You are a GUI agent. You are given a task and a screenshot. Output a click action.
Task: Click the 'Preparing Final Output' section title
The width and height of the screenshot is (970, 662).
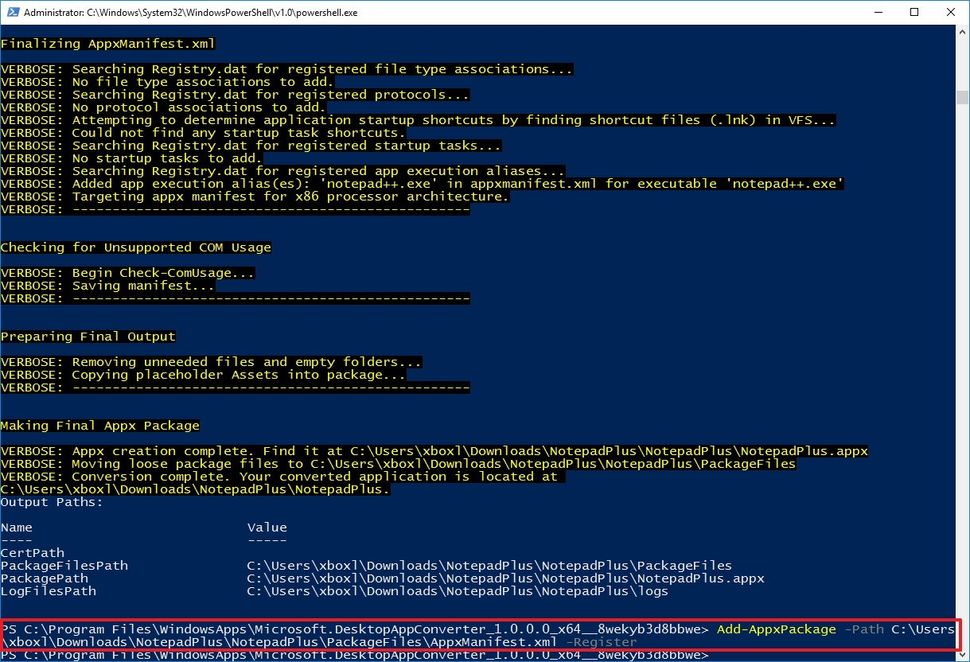(x=90, y=336)
